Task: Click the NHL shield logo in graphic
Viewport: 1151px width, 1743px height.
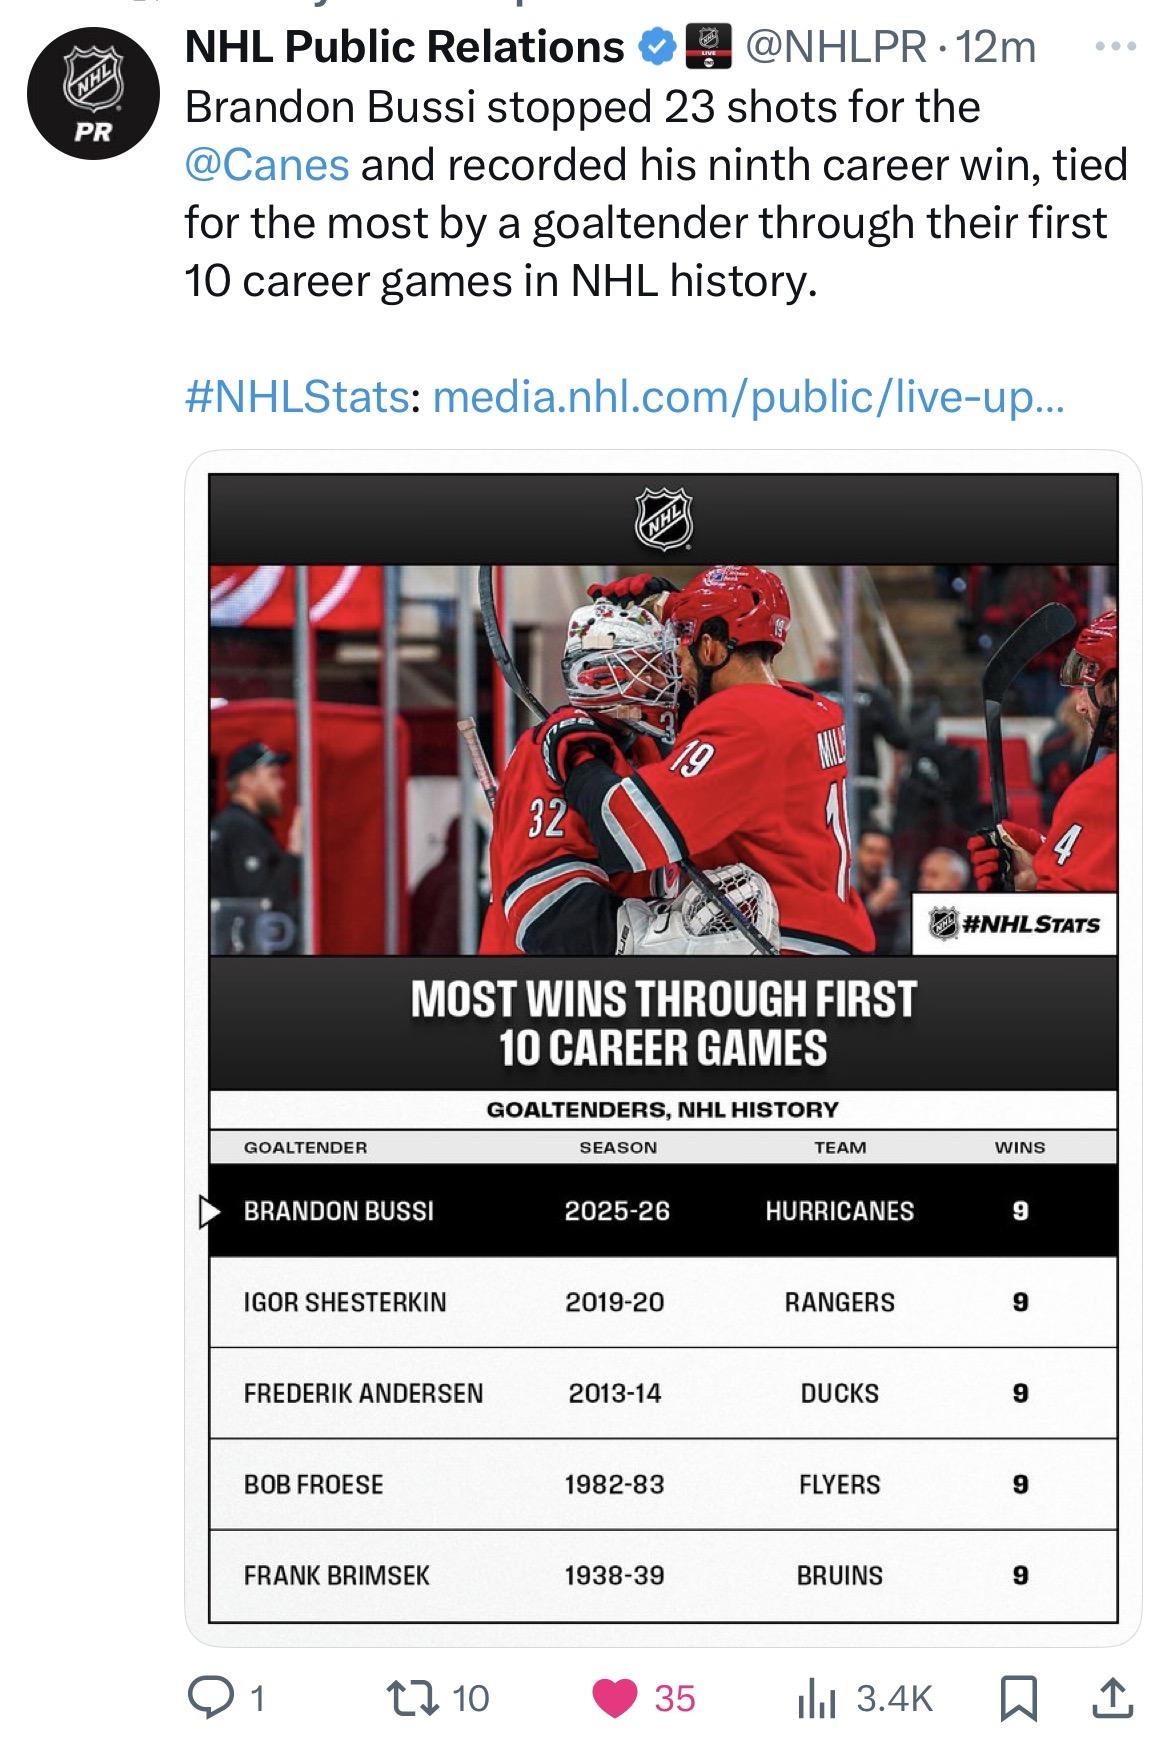Action: [x=663, y=518]
